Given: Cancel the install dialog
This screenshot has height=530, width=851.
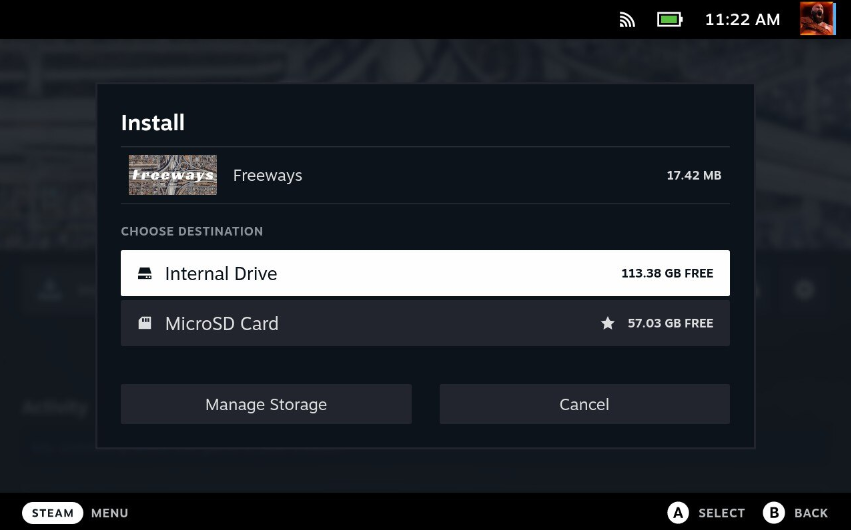Looking at the screenshot, I should click(585, 404).
